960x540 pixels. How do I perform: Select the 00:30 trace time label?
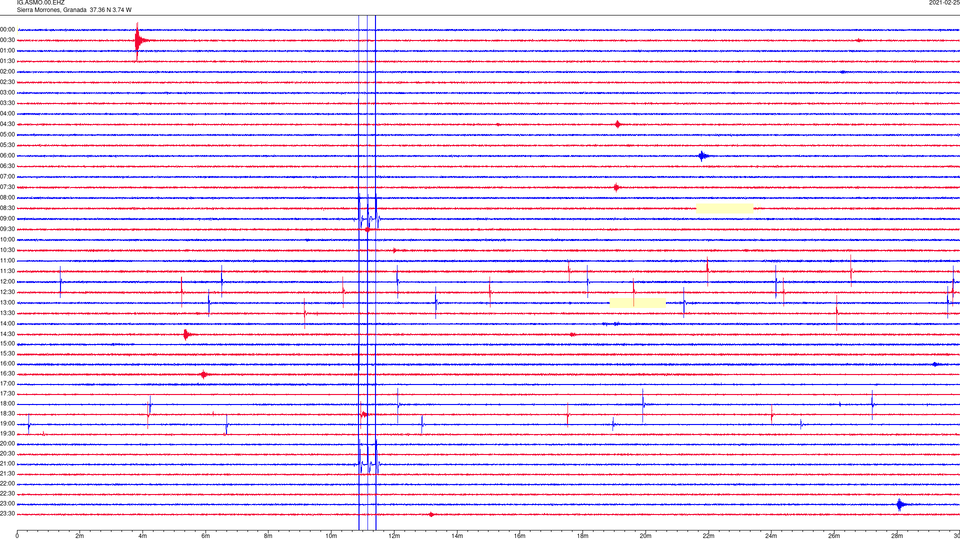point(8,40)
